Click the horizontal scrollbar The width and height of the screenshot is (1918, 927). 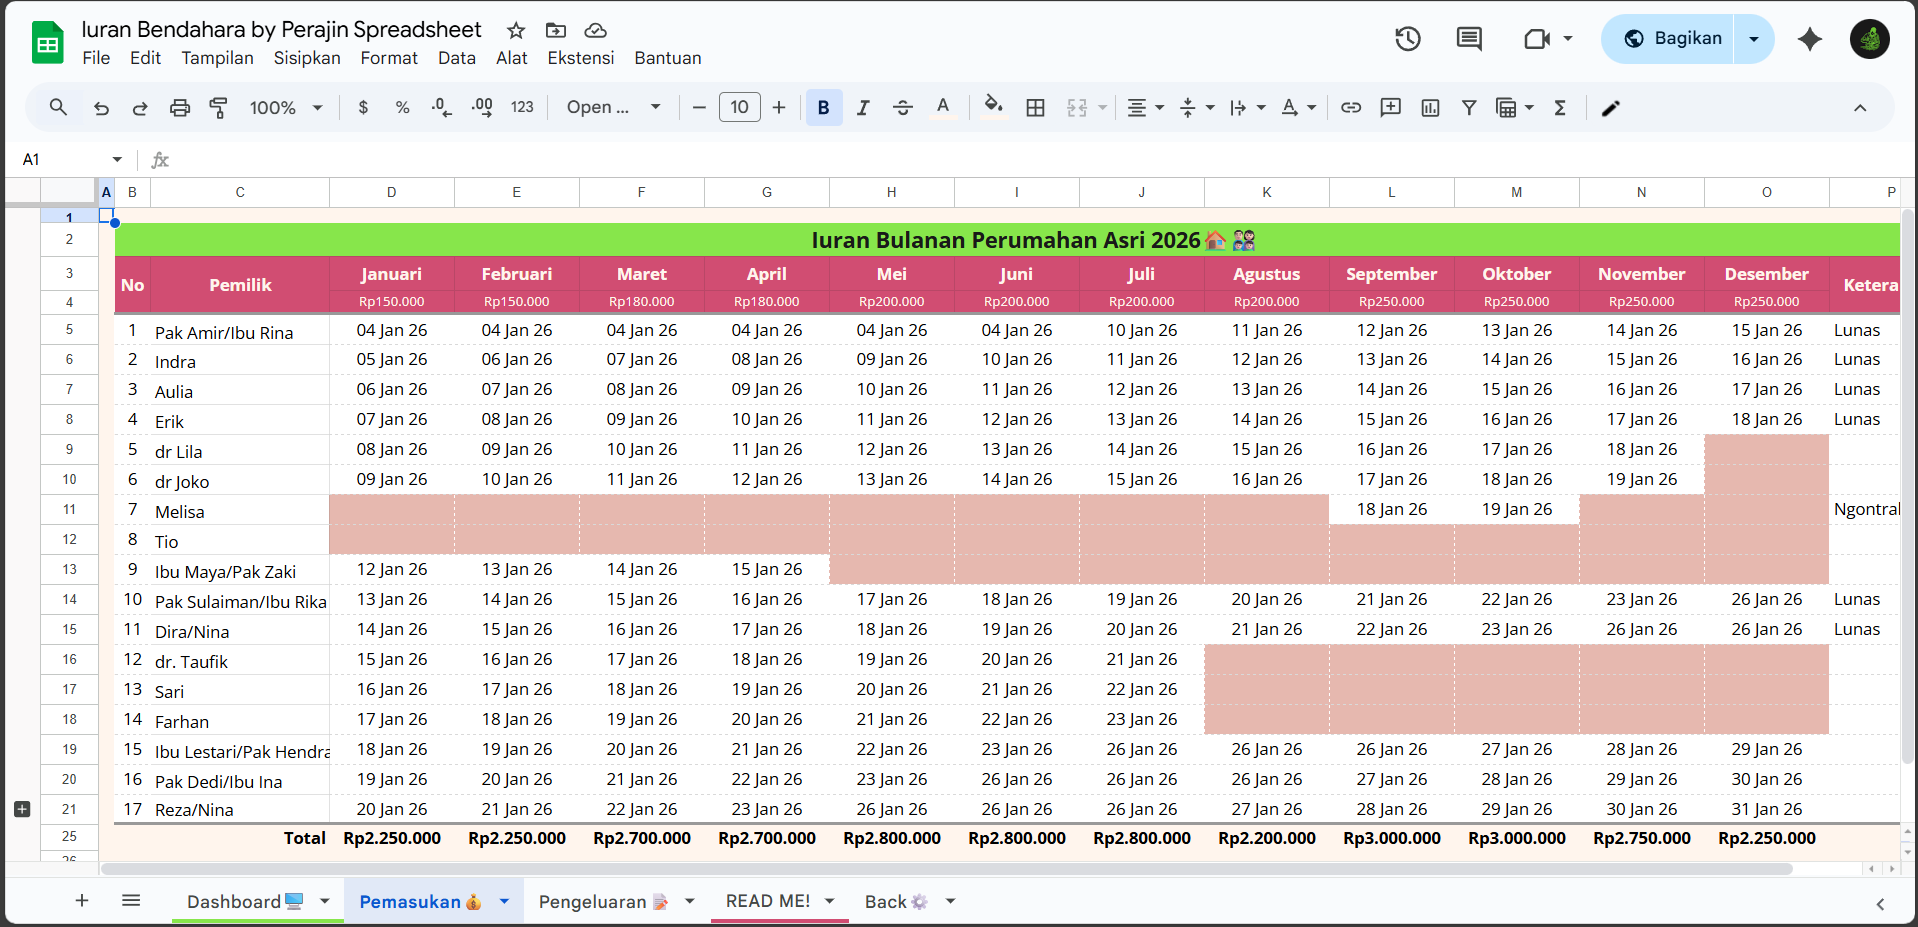pos(946,869)
